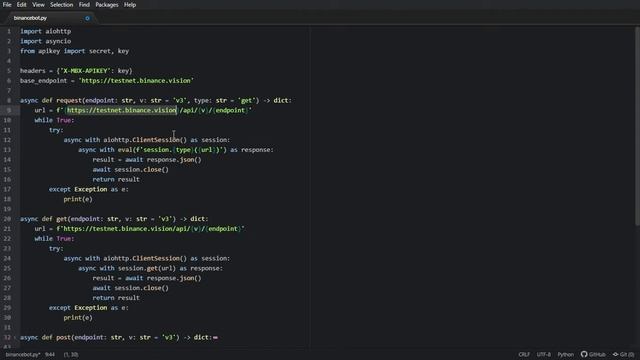640x360 pixels.
Task: Click the f-string URL on line 21
Action: coord(150,229)
